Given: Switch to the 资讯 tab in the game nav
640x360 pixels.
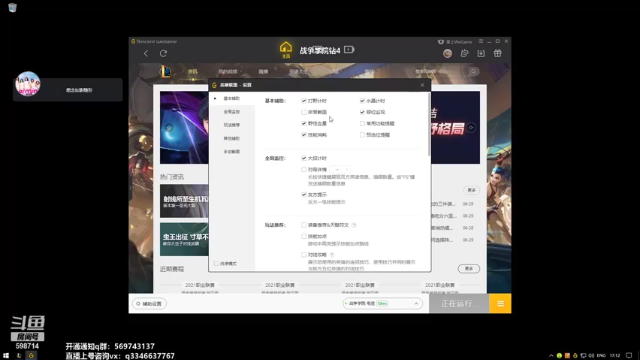Looking at the screenshot, I should [193, 71].
